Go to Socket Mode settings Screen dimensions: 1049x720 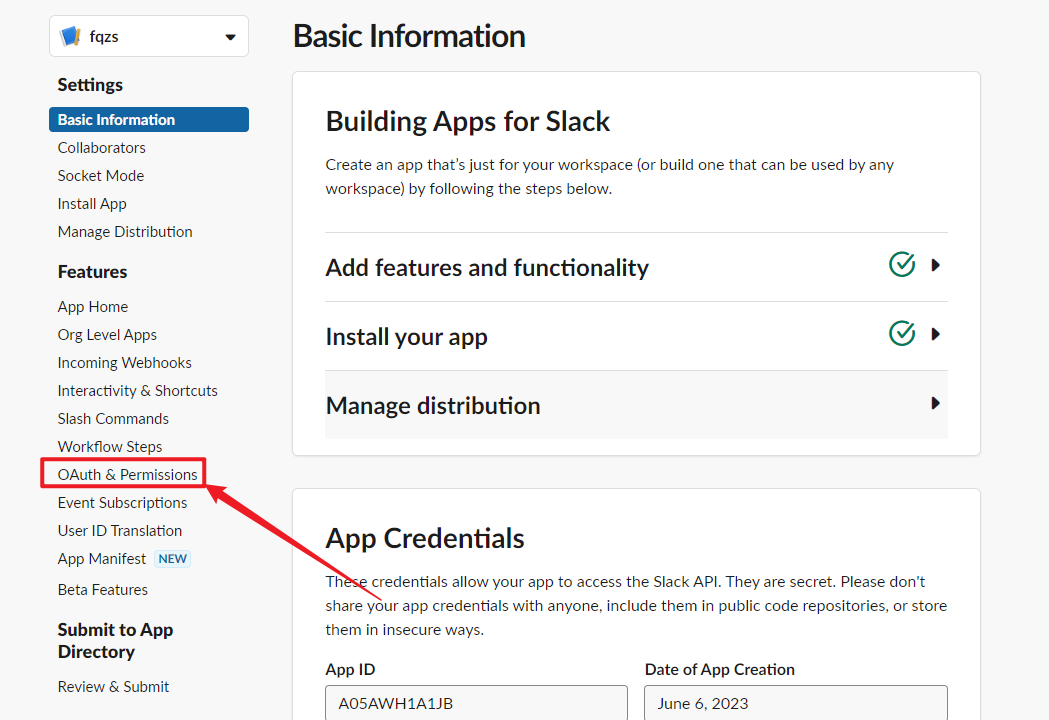tap(100, 176)
